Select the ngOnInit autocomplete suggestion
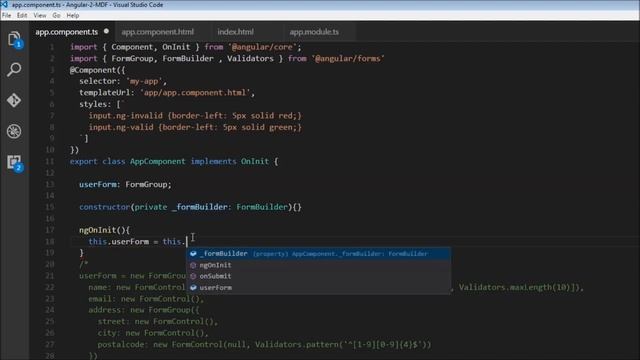The height and width of the screenshot is (360, 640). pyautogui.click(x=319, y=265)
